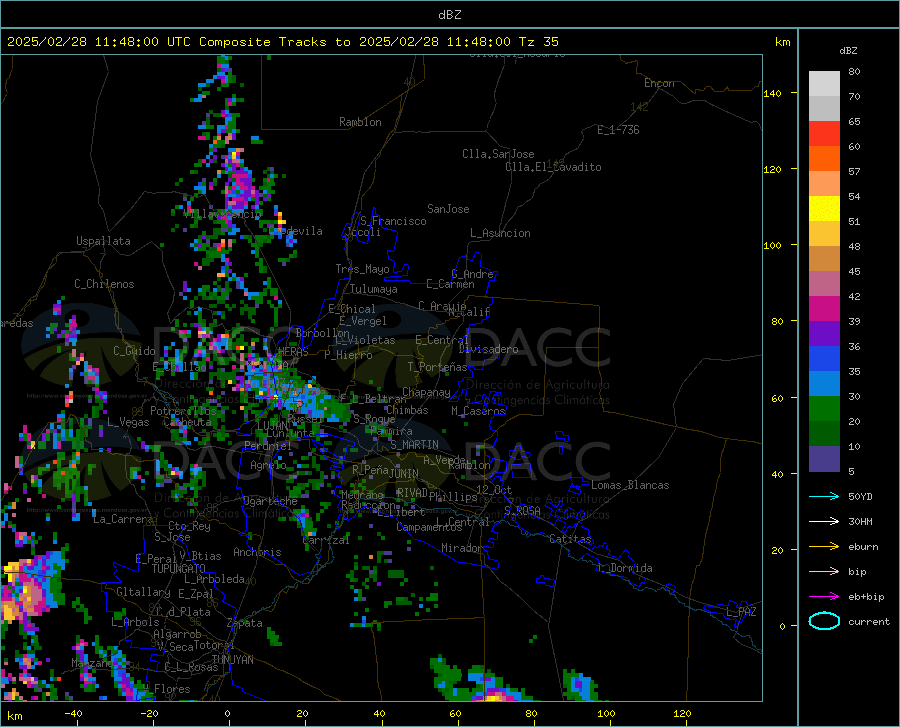Click the 'L_PAZ' map label
The image size is (900, 727).
pos(741,612)
